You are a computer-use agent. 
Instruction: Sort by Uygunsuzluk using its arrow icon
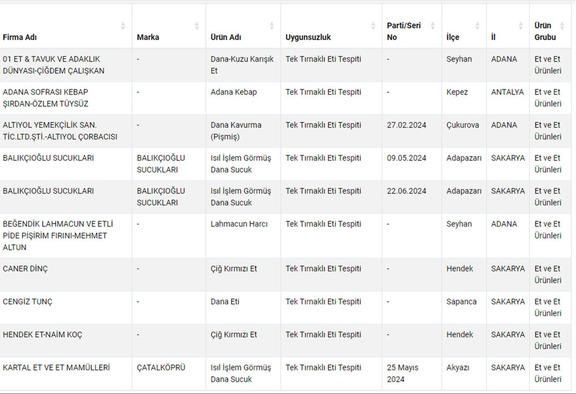(373, 26)
